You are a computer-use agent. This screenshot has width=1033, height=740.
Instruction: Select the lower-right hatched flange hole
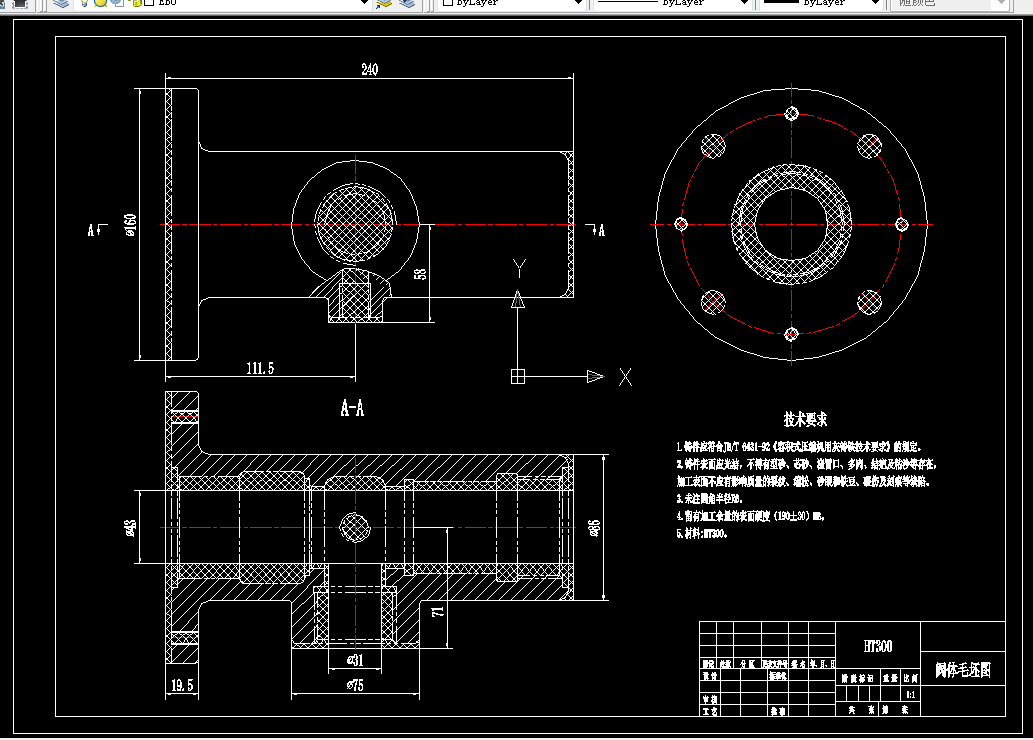coord(870,302)
